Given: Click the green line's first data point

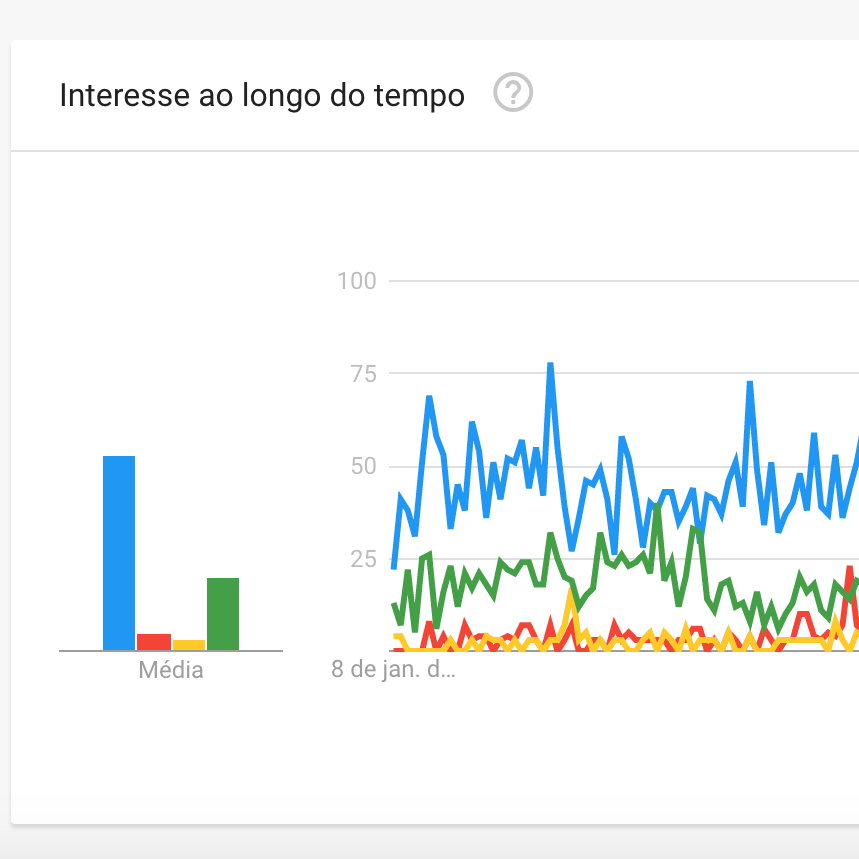Looking at the screenshot, I should [394, 605].
